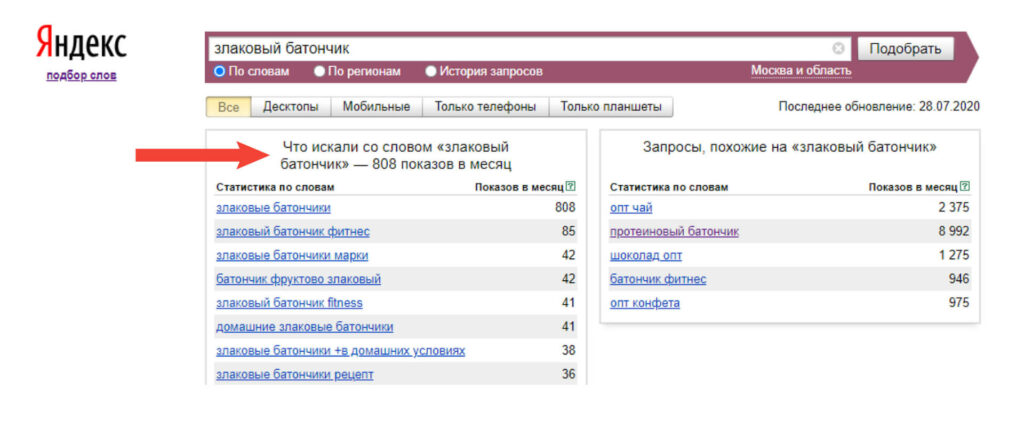Switch to the 'Все' tab

(x=228, y=107)
